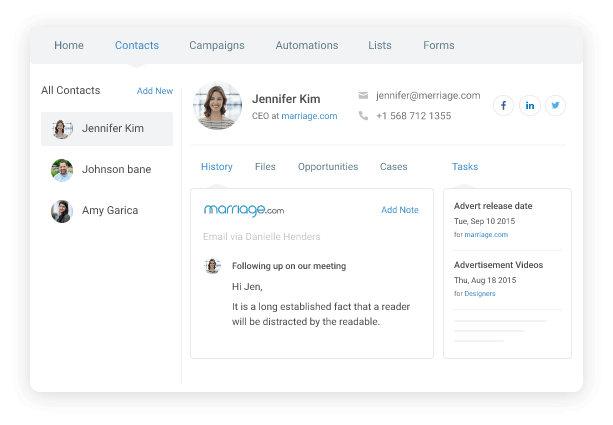Click the Jennifer Kim name heading
613x425 pixels.
tap(286, 99)
